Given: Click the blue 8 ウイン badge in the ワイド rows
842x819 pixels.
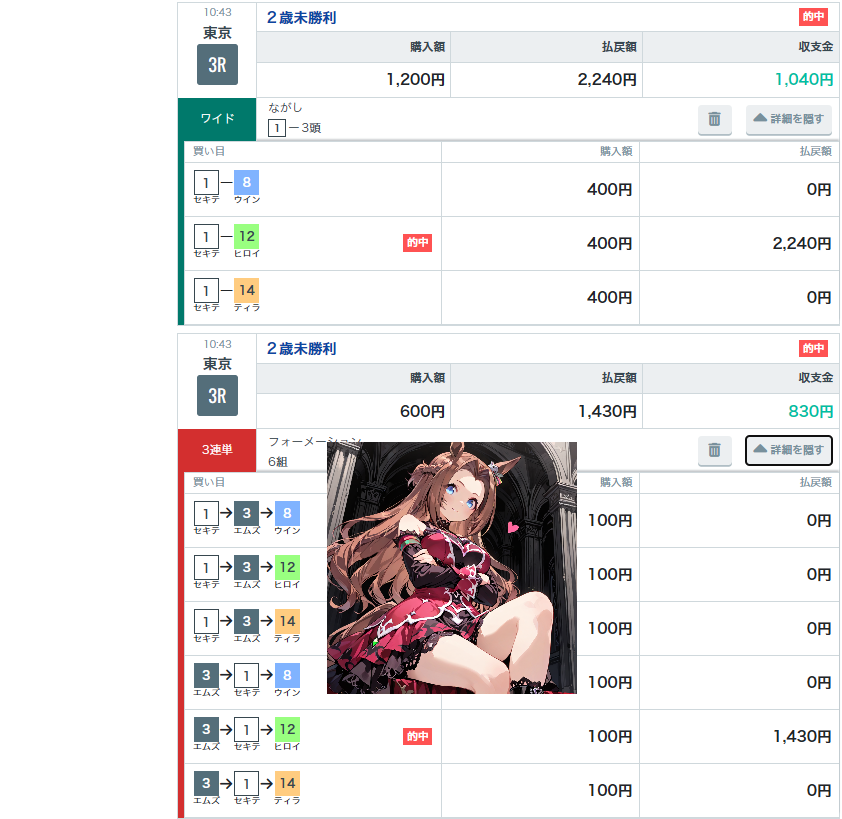Looking at the screenshot, I should coord(247,183).
